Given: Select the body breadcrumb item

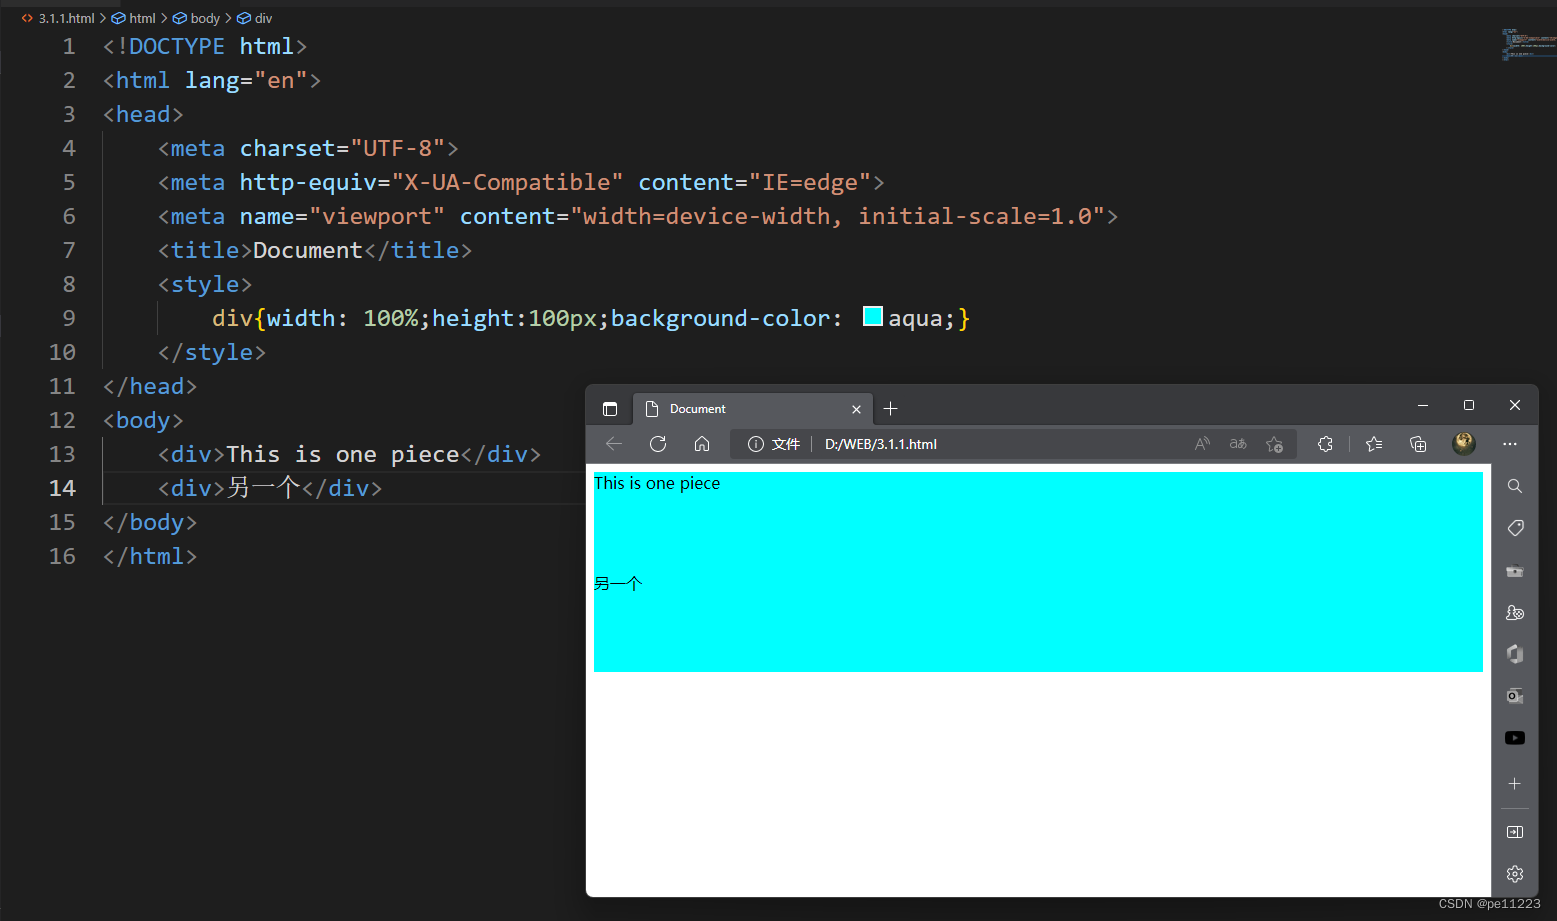Looking at the screenshot, I should (196, 18).
